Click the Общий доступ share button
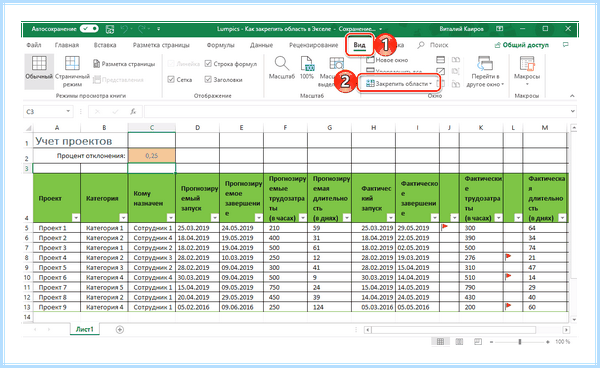Viewport: 600px width, 368px height. pos(522,45)
